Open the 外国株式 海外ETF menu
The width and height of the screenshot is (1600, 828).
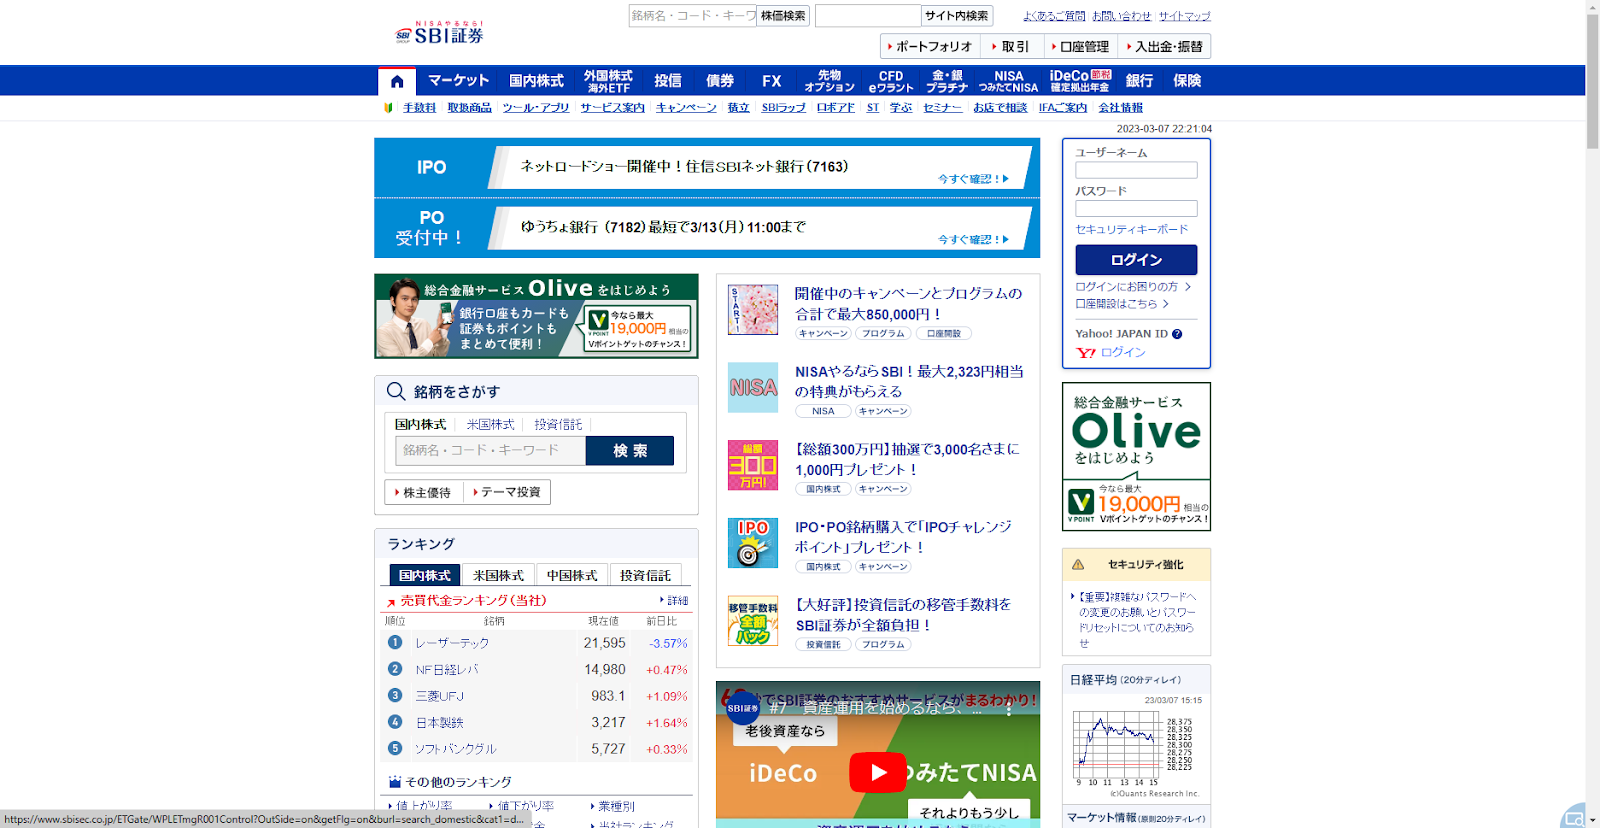608,81
